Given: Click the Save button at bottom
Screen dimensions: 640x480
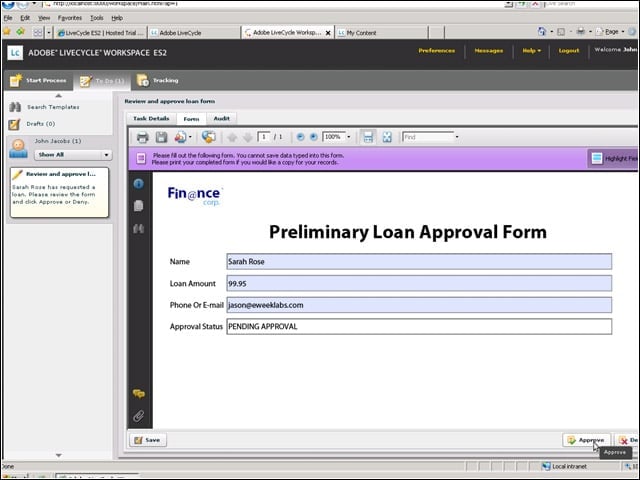Looking at the screenshot, I should [x=148, y=440].
